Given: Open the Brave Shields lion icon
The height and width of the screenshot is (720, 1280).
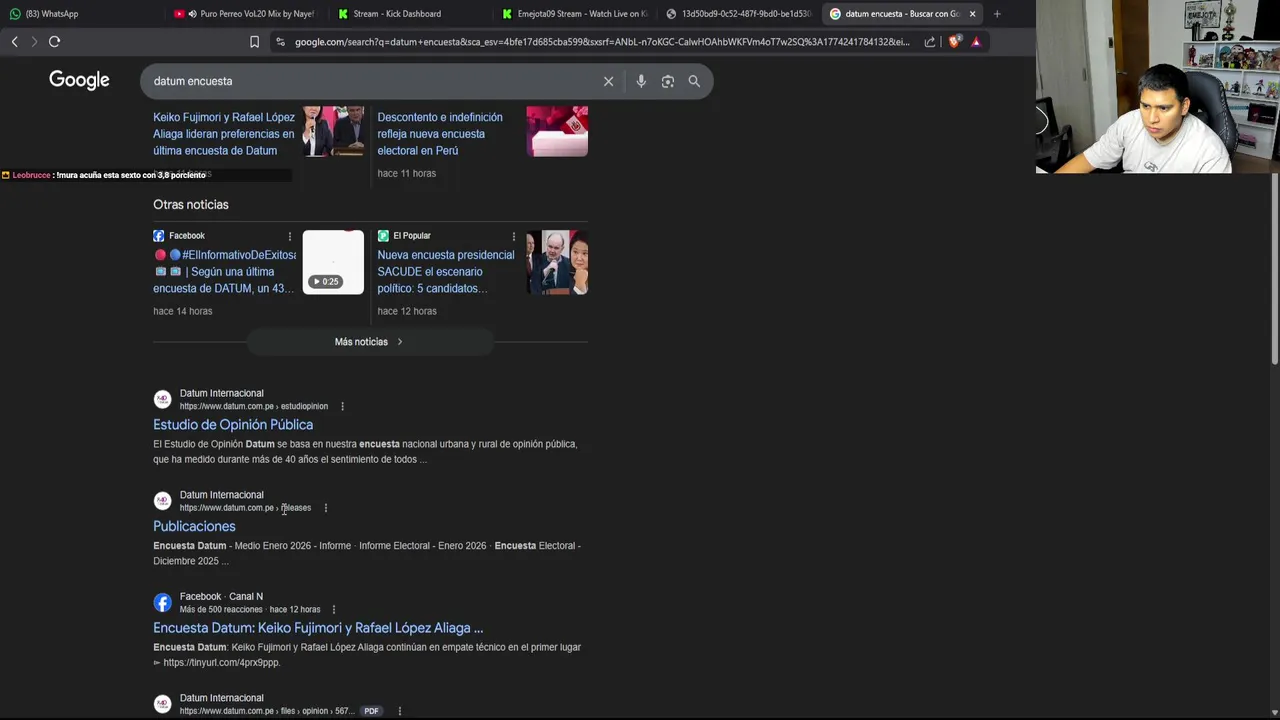Looking at the screenshot, I should pos(954,42).
